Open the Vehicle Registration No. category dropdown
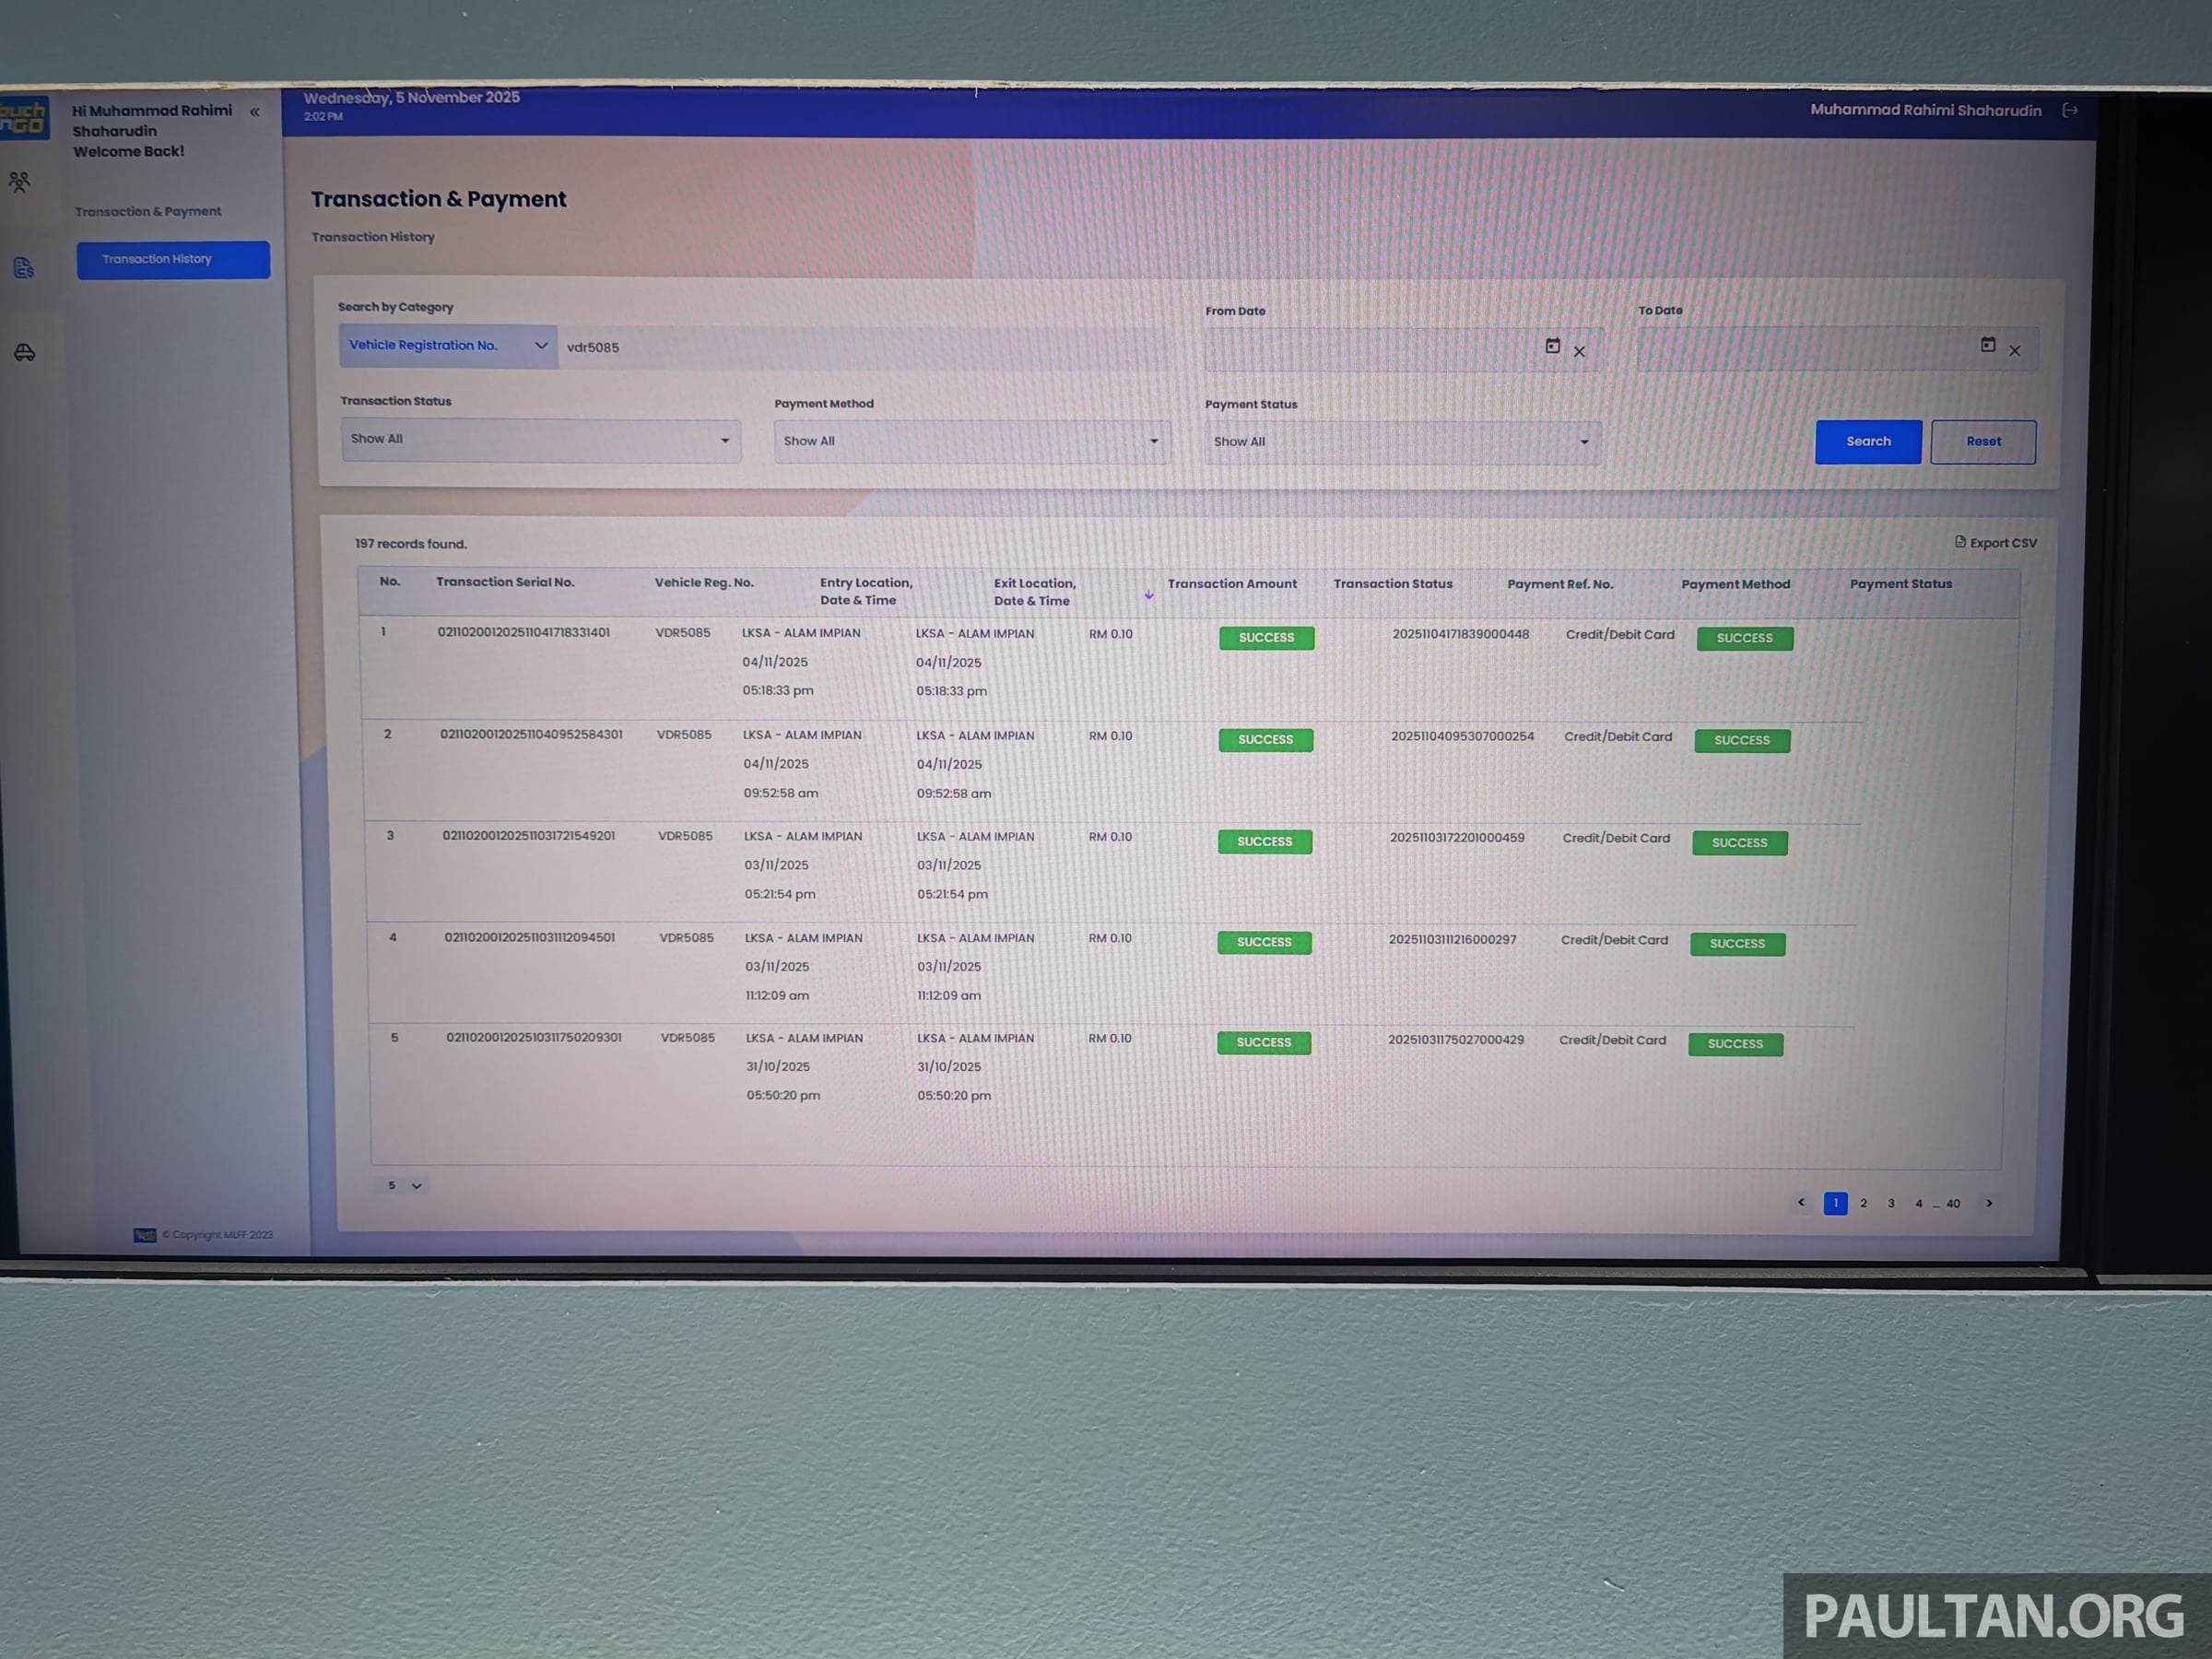The width and height of the screenshot is (2212, 1659). tap(448, 346)
